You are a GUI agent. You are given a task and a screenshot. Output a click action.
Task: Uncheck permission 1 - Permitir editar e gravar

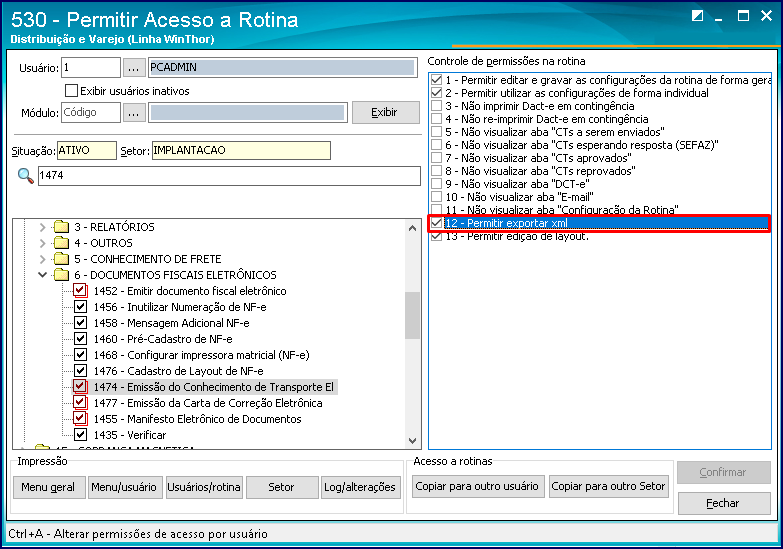pos(437,80)
